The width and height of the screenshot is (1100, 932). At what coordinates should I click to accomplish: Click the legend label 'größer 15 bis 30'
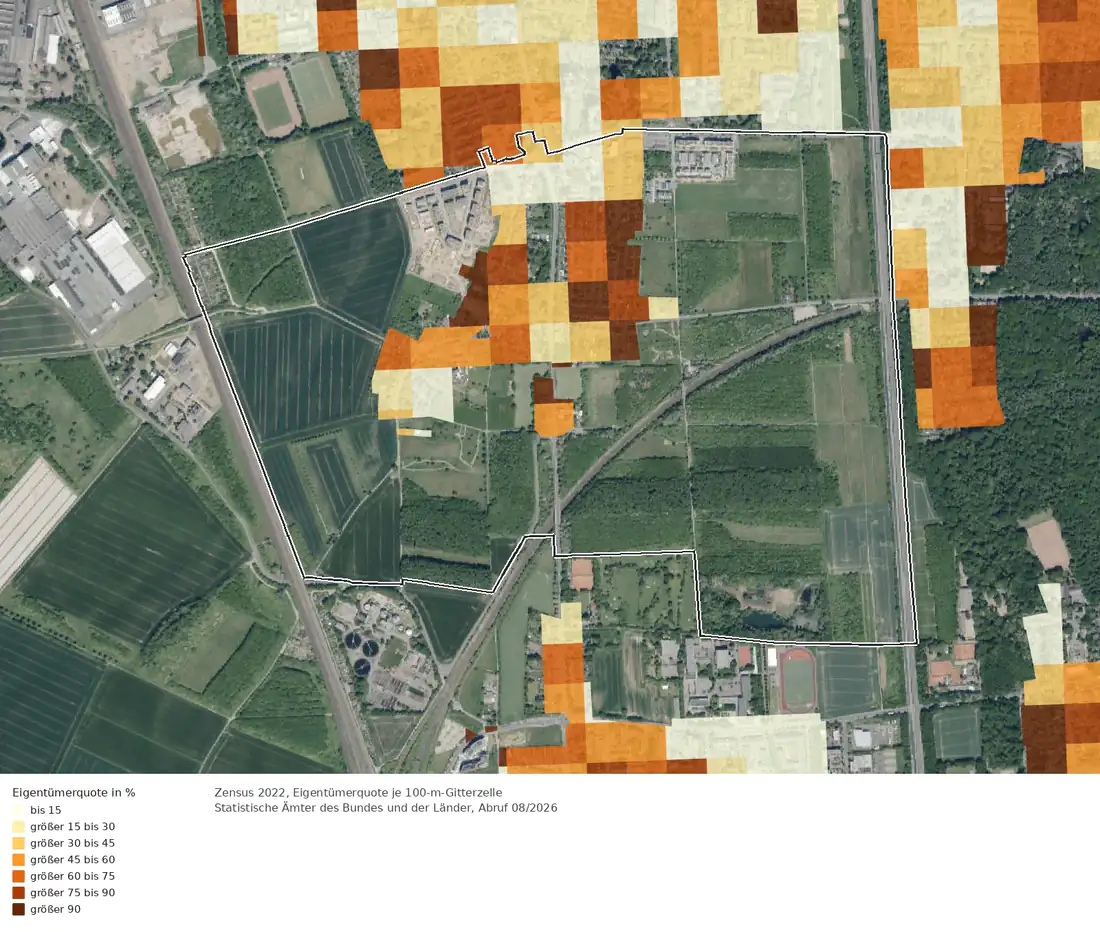tap(72, 827)
